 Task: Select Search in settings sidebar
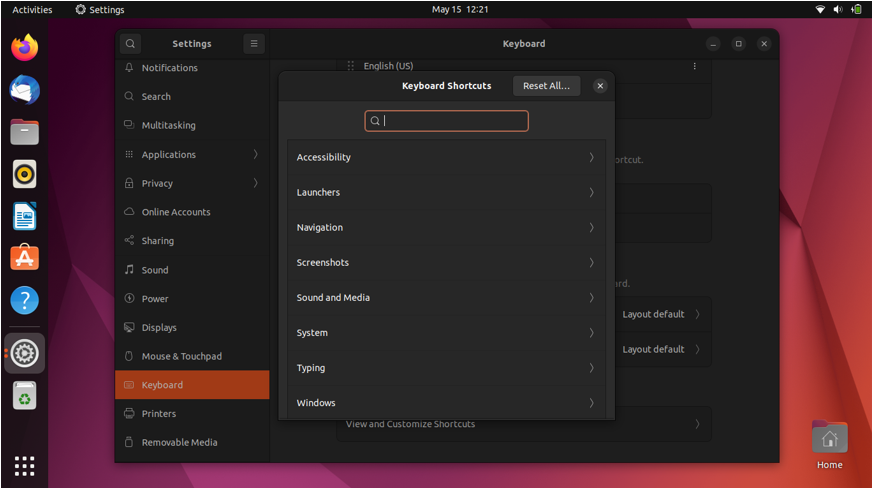pyautogui.click(x=192, y=96)
